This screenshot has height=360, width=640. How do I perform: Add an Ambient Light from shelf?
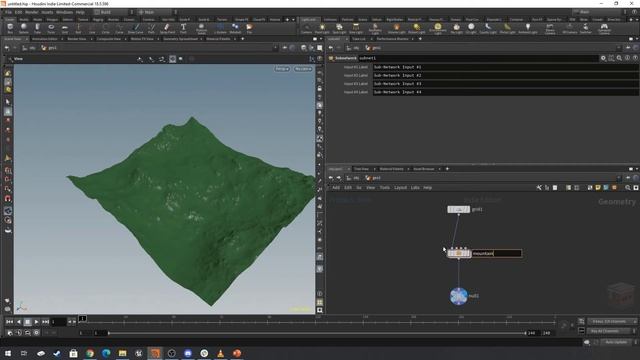528,29
